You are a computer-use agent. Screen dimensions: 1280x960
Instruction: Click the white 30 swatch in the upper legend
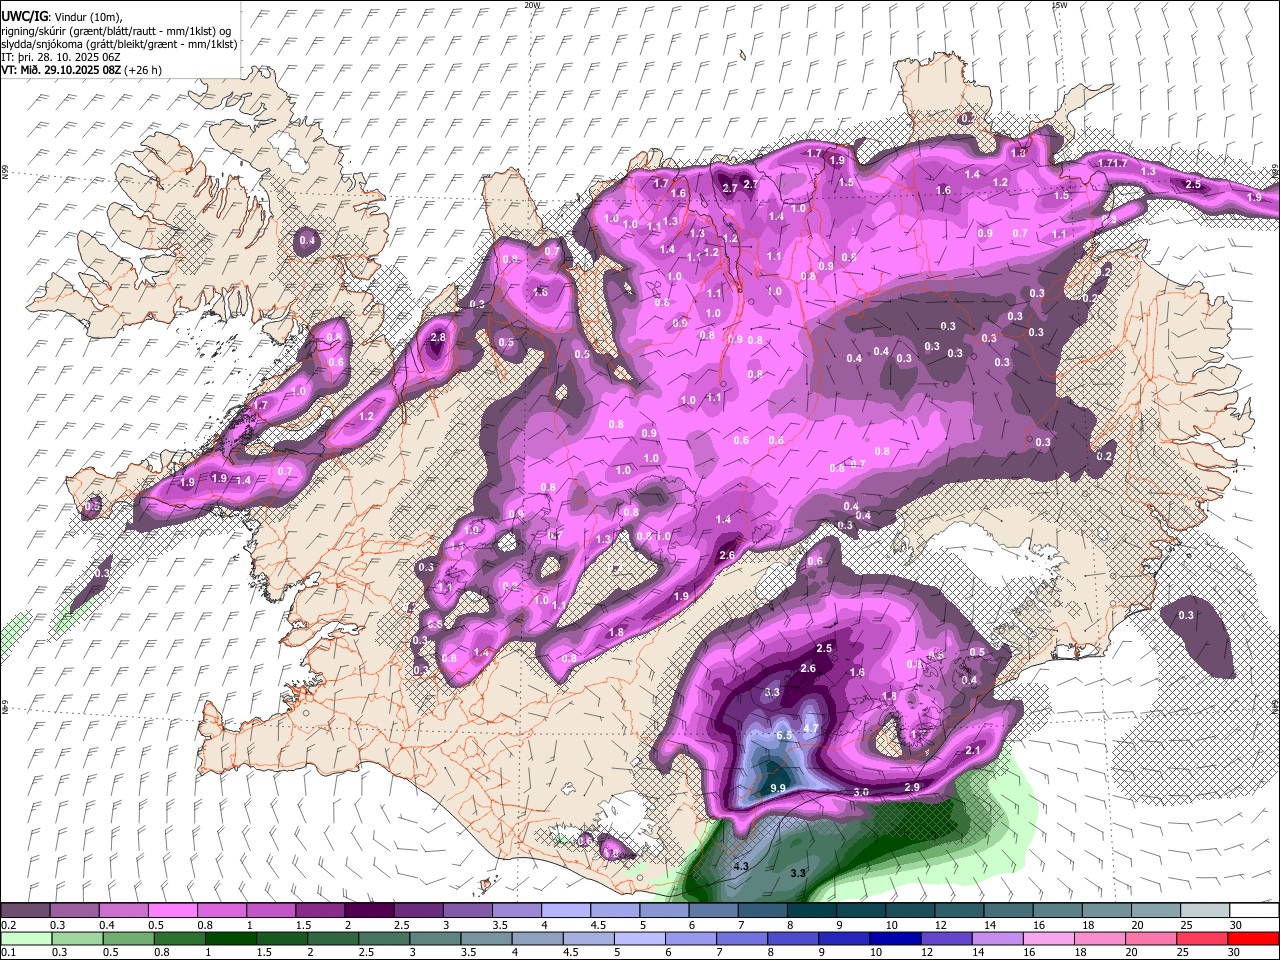click(x=1254, y=911)
